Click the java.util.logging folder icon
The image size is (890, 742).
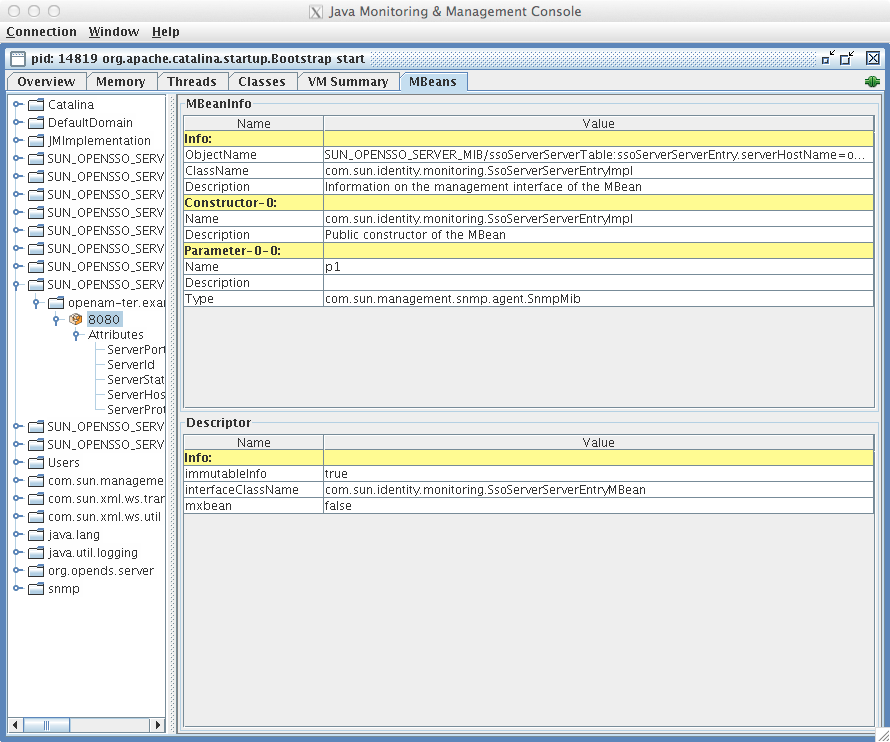coord(34,552)
